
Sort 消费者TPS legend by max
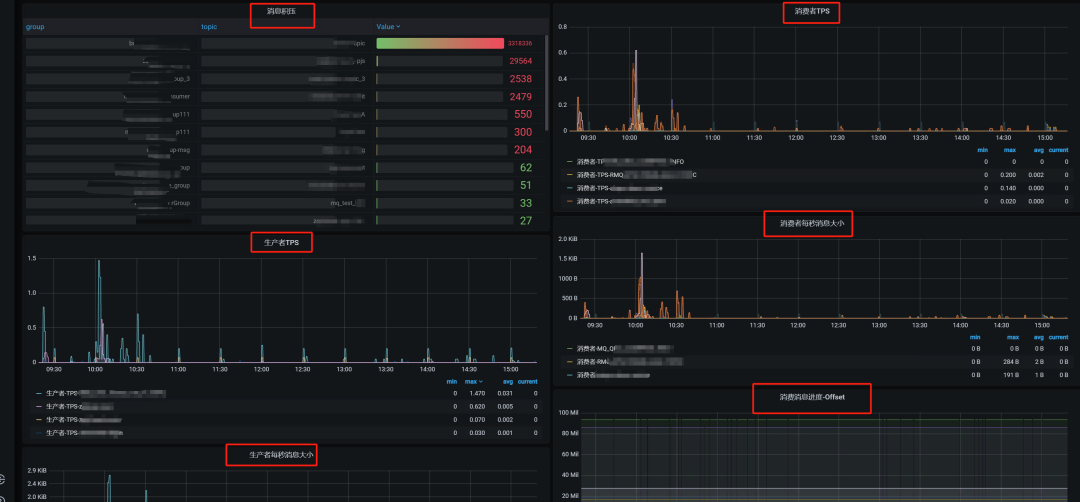tap(1012, 150)
